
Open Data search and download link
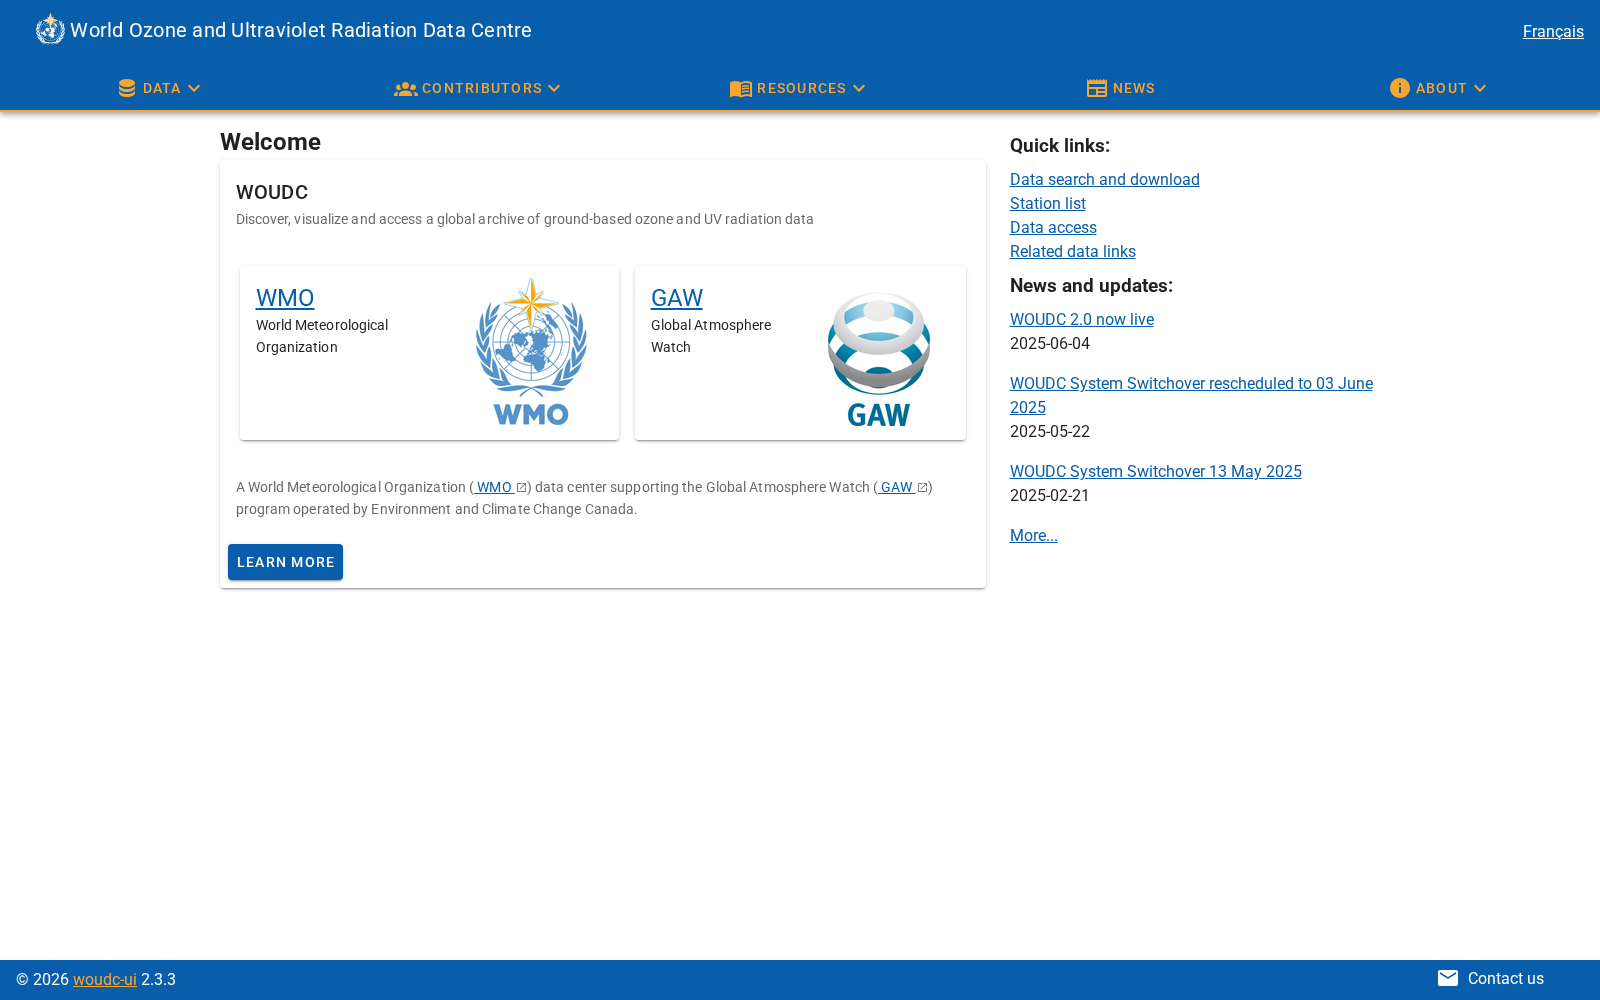[1105, 179]
